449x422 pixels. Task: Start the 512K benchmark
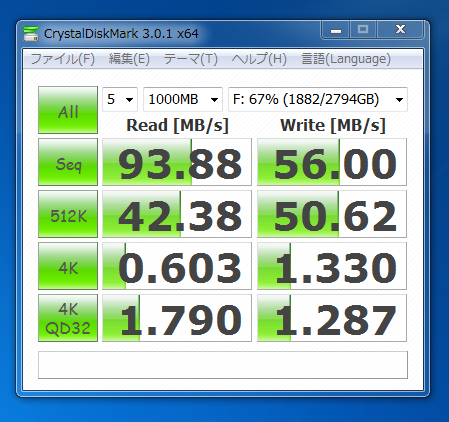pyautogui.click(x=68, y=214)
